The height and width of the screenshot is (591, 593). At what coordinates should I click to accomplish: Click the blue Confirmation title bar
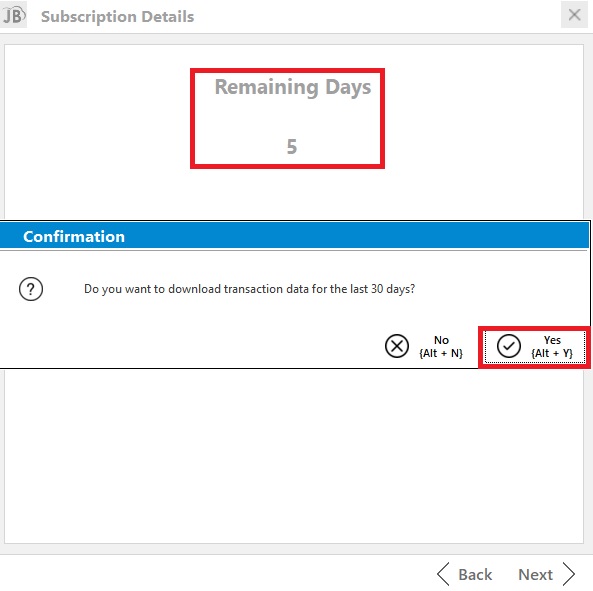pos(294,236)
